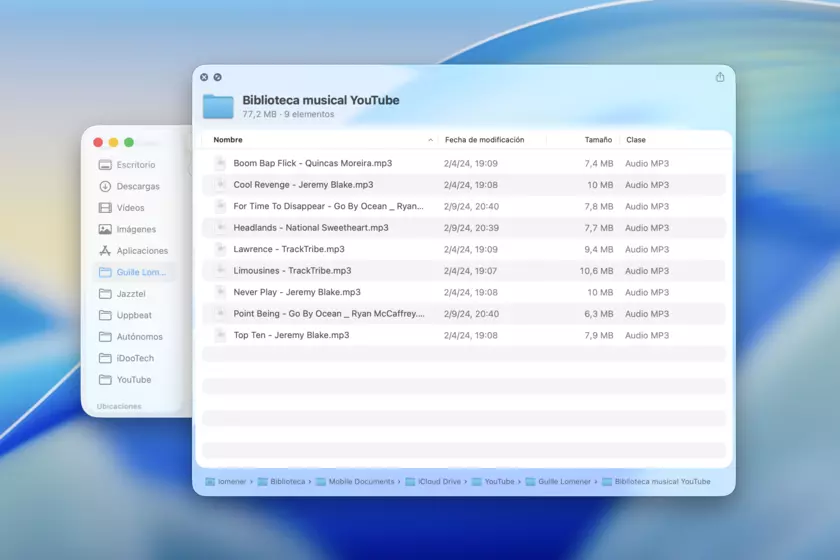Close the Quick Look preview with X button
The height and width of the screenshot is (560, 840).
(x=204, y=77)
